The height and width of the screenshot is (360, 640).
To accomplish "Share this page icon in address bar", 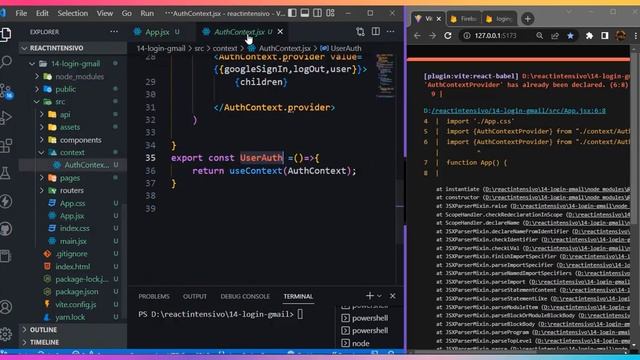I will pos(555,36).
